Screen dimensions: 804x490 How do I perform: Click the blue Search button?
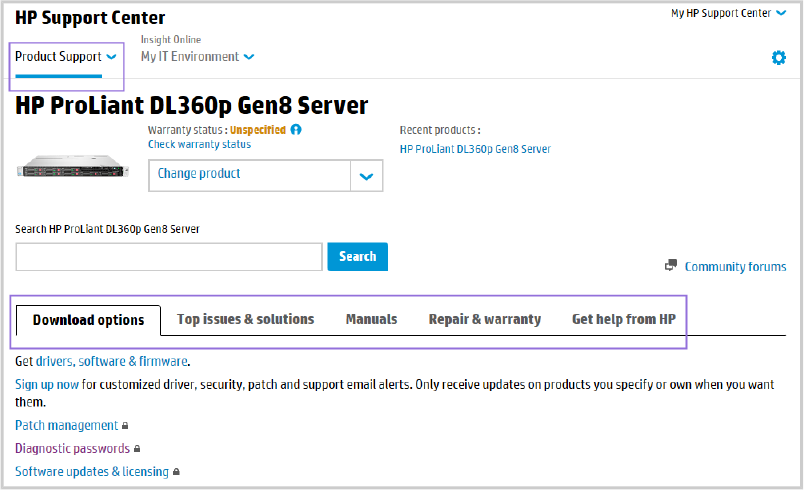click(x=357, y=257)
